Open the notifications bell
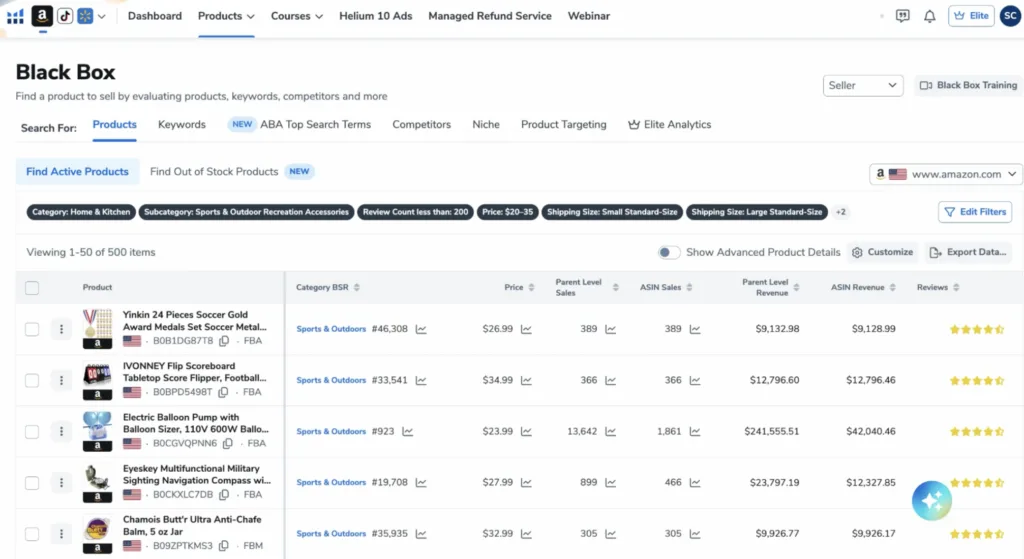 [929, 16]
